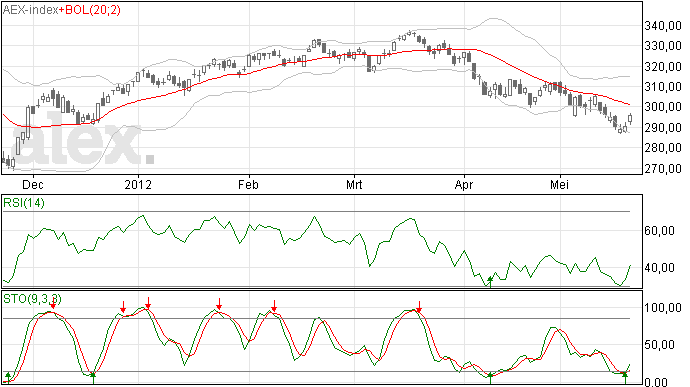This screenshot has width=690, height=387.
Task: Click the Dec date axis label
Action: tap(33, 184)
